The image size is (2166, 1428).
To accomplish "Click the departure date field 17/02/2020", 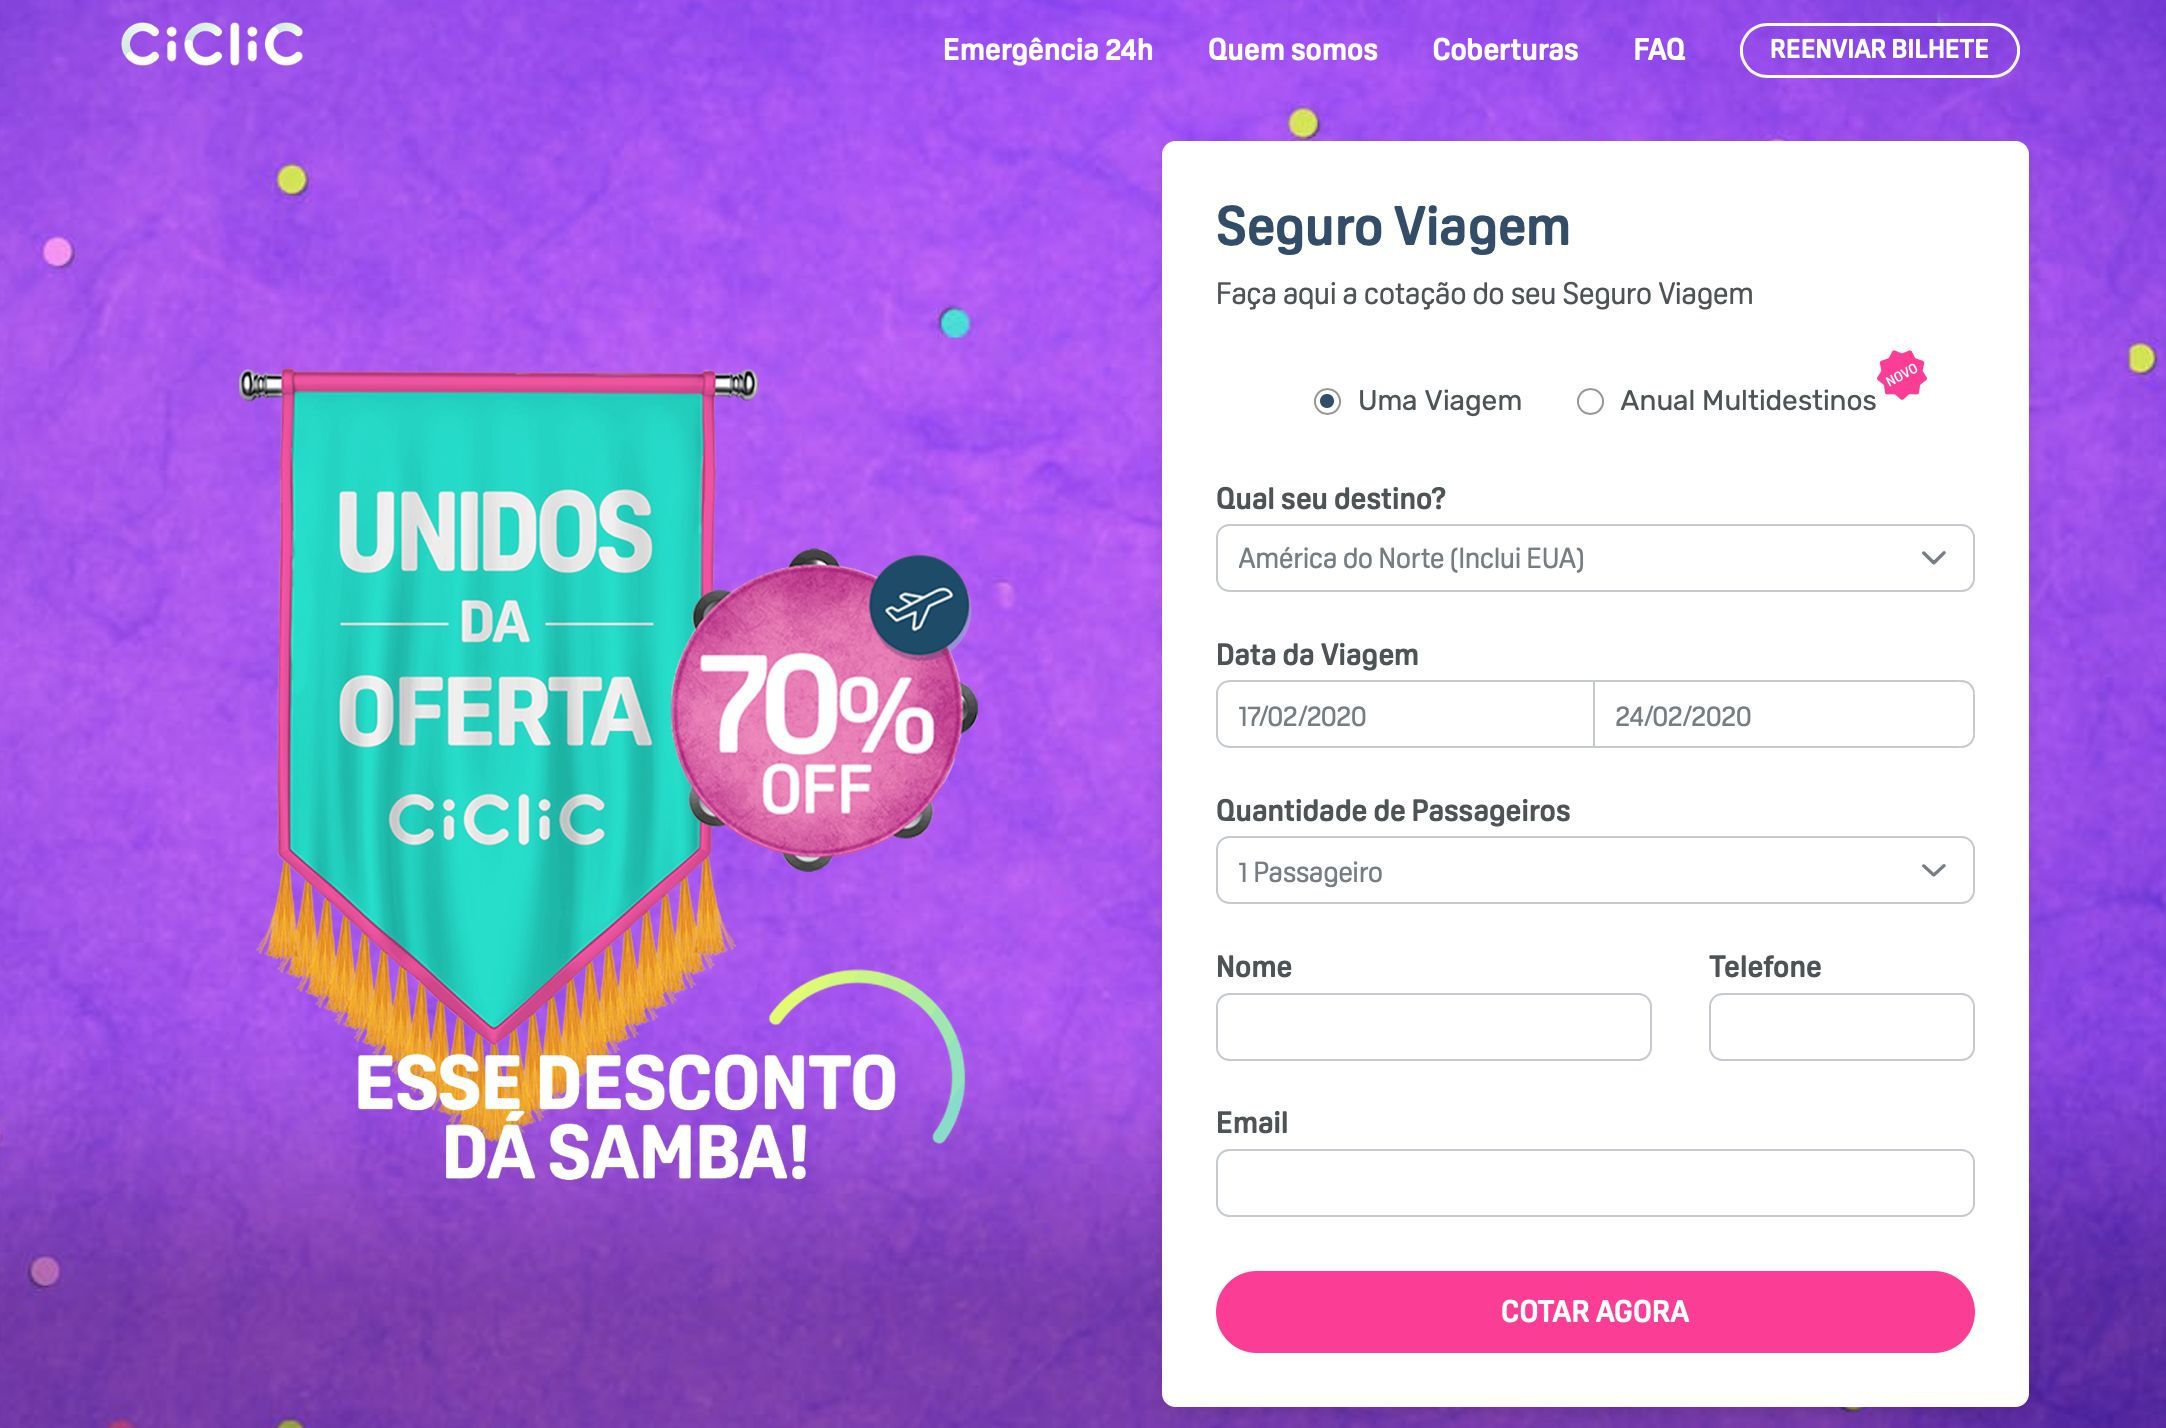I will pos(1404,714).
